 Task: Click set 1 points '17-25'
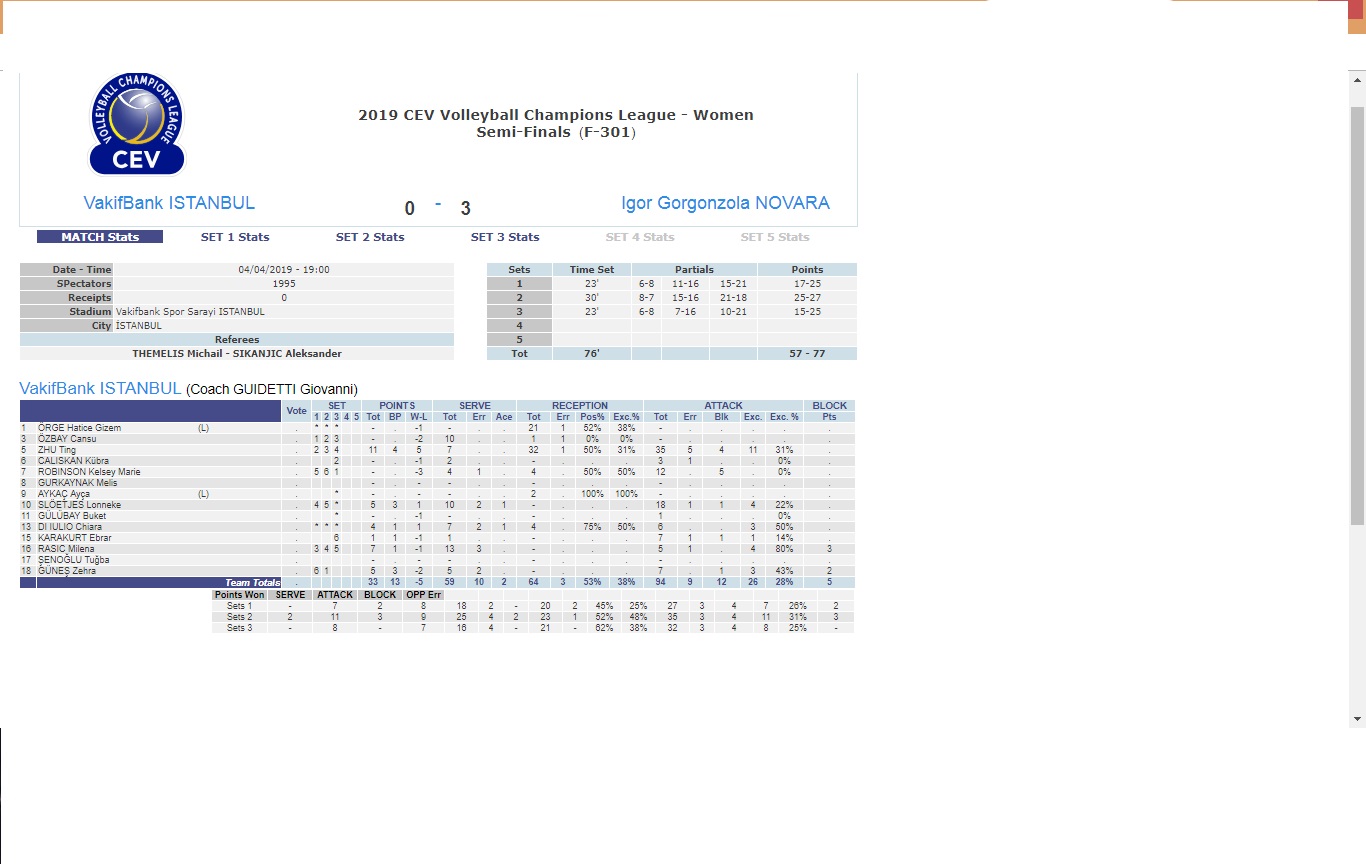point(807,284)
